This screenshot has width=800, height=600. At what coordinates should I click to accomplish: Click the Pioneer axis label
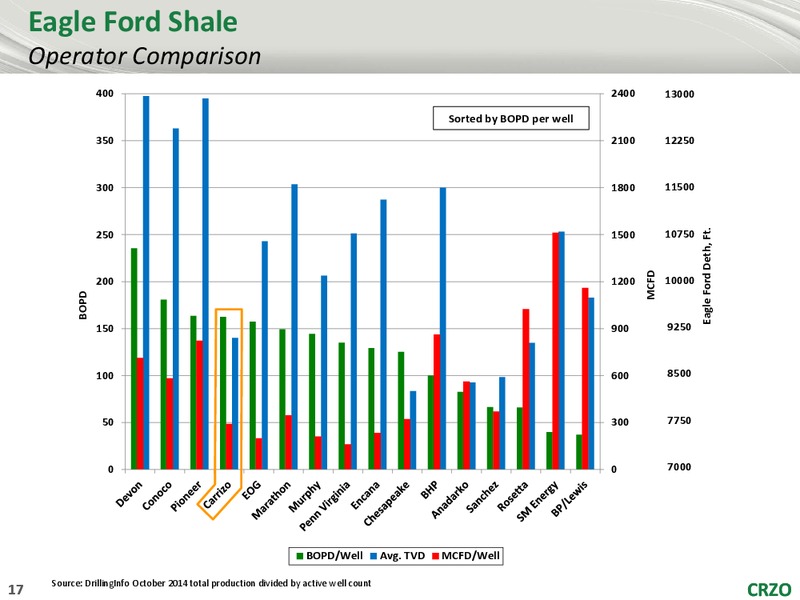pos(186,496)
